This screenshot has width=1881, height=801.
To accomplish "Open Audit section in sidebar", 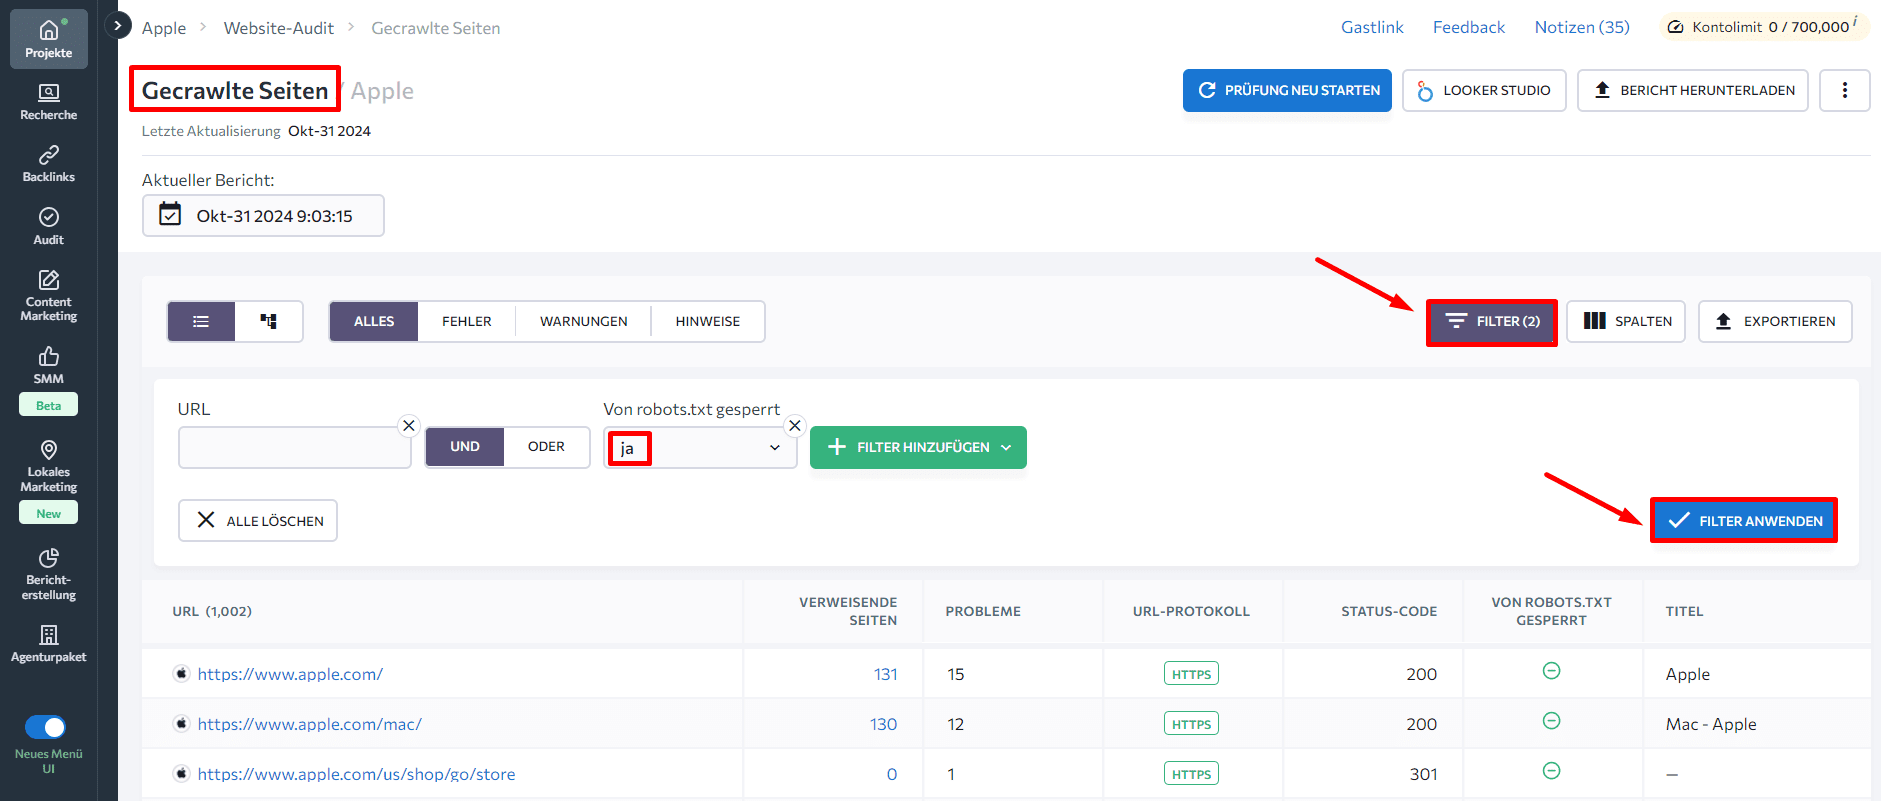I will click(48, 226).
